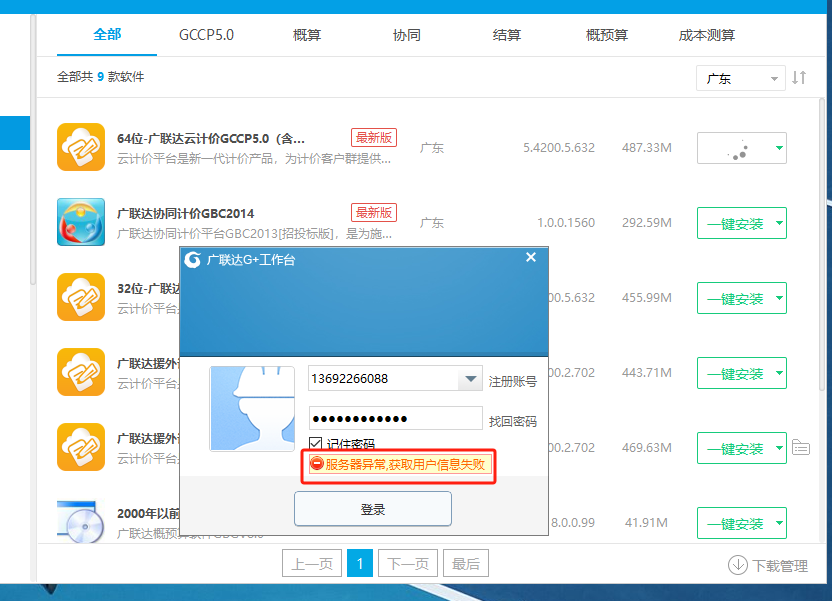Image resolution: width=832 pixels, height=601 pixels.
Task: Click 一键安装 for the 443.71M software
Action: coord(735,373)
